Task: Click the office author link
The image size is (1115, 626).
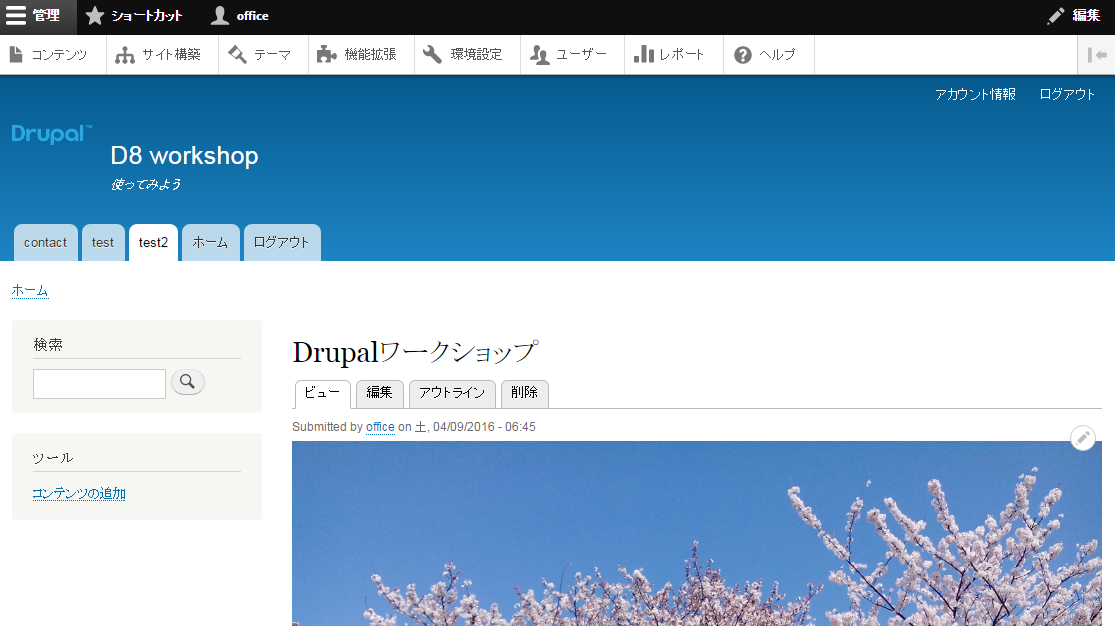Action: pyautogui.click(x=380, y=427)
